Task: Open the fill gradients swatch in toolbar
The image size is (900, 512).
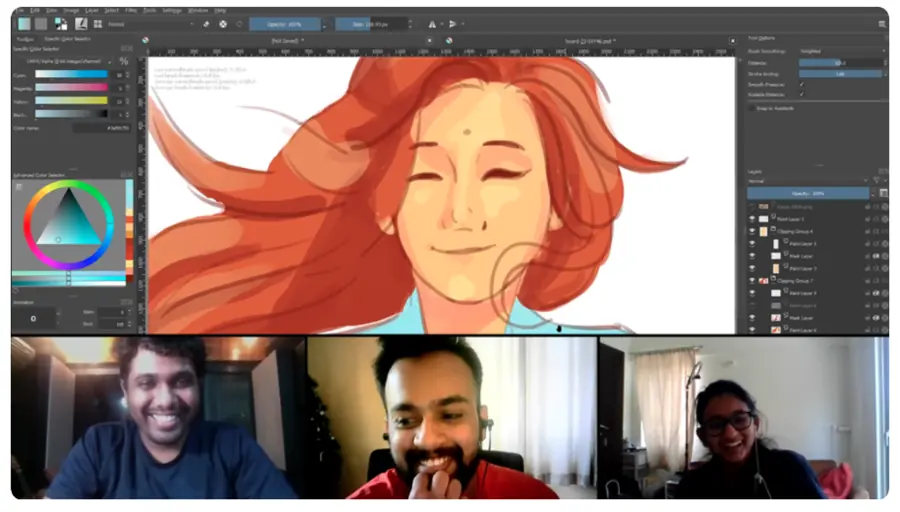Action: point(24,24)
